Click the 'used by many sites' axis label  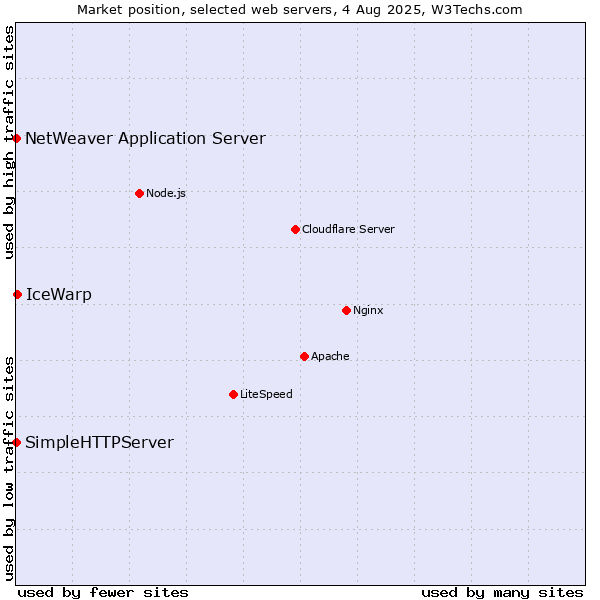[x=502, y=593]
